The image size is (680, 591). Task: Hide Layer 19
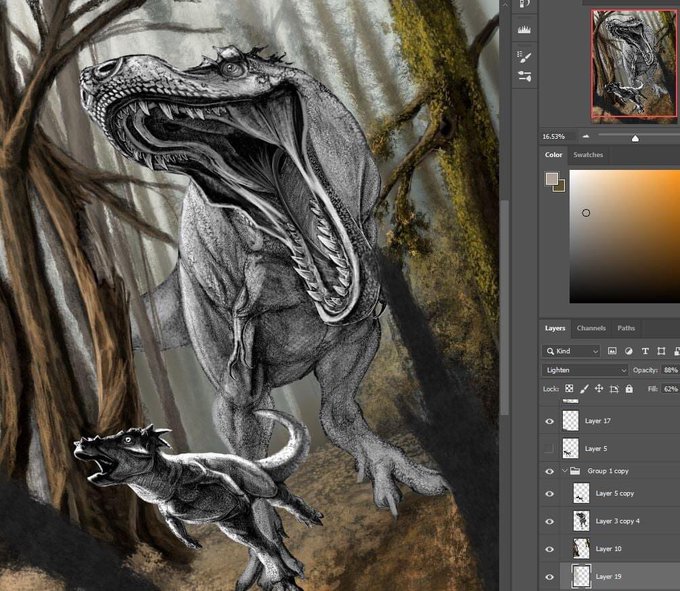tap(549, 577)
